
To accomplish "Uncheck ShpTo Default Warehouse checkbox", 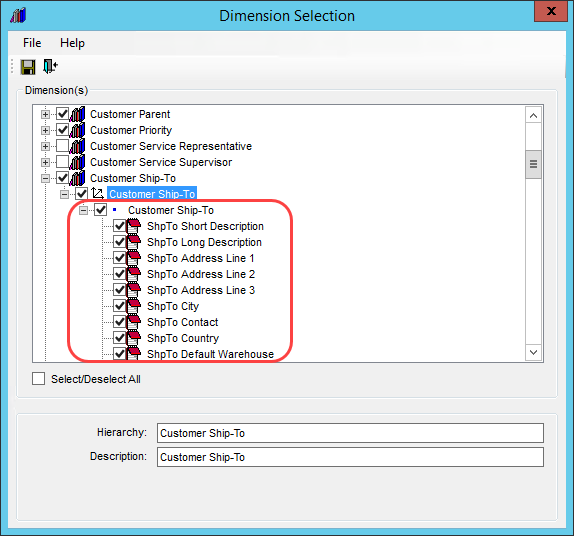I will (x=119, y=354).
